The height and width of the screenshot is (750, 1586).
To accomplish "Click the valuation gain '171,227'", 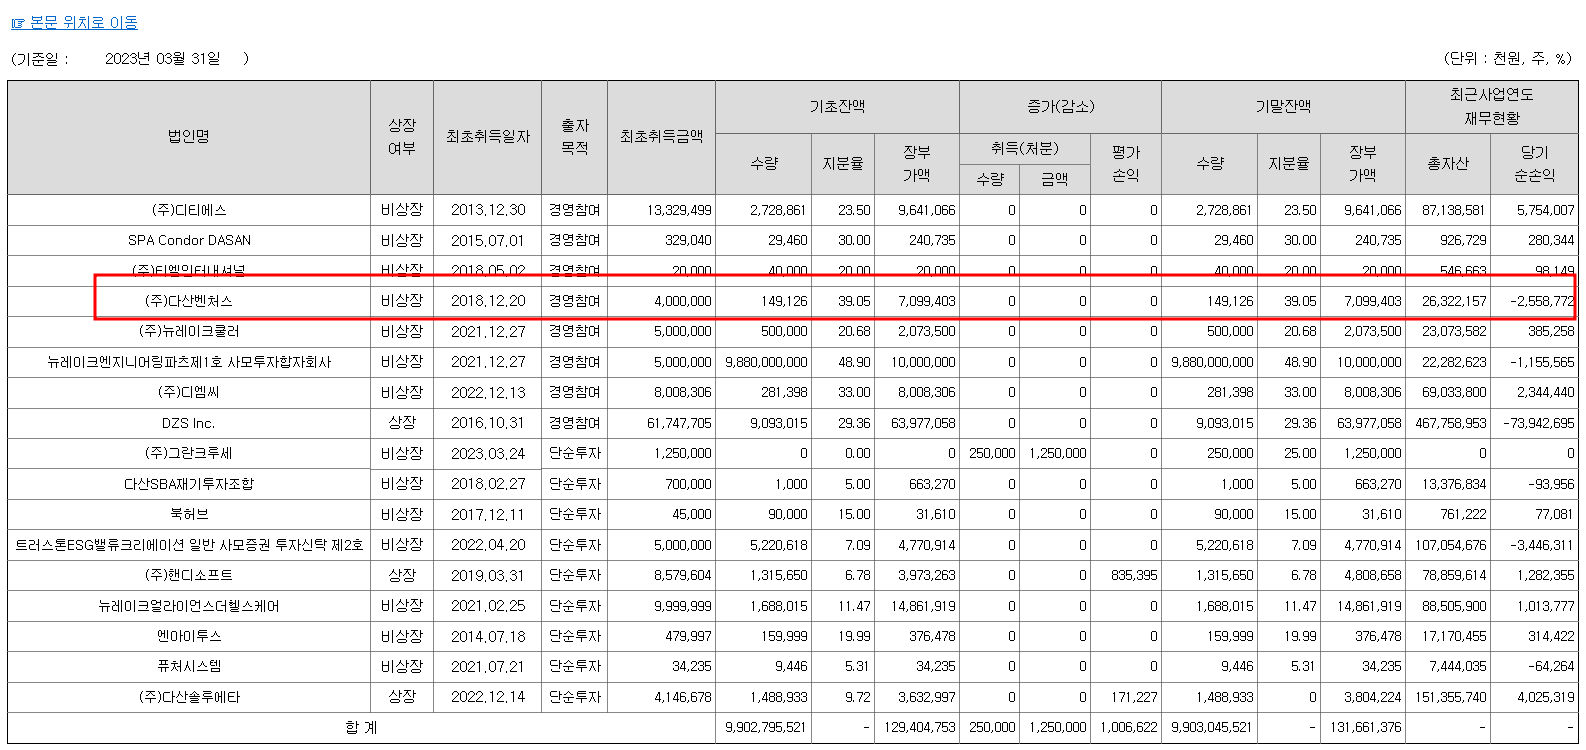I will click(x=1134, y=697).
